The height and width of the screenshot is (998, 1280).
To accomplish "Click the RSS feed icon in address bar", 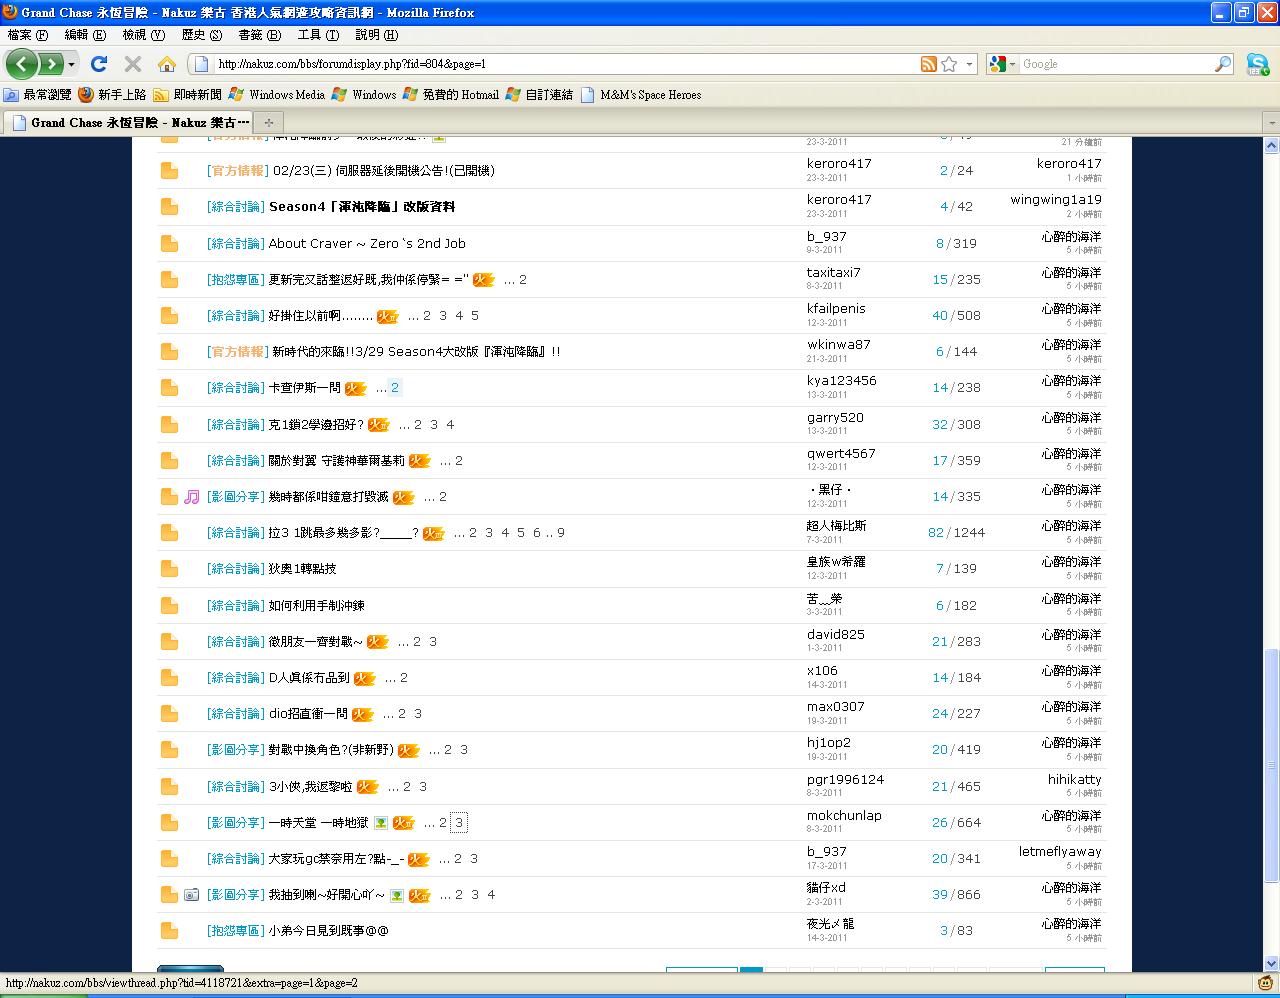I will pos(929,64).
